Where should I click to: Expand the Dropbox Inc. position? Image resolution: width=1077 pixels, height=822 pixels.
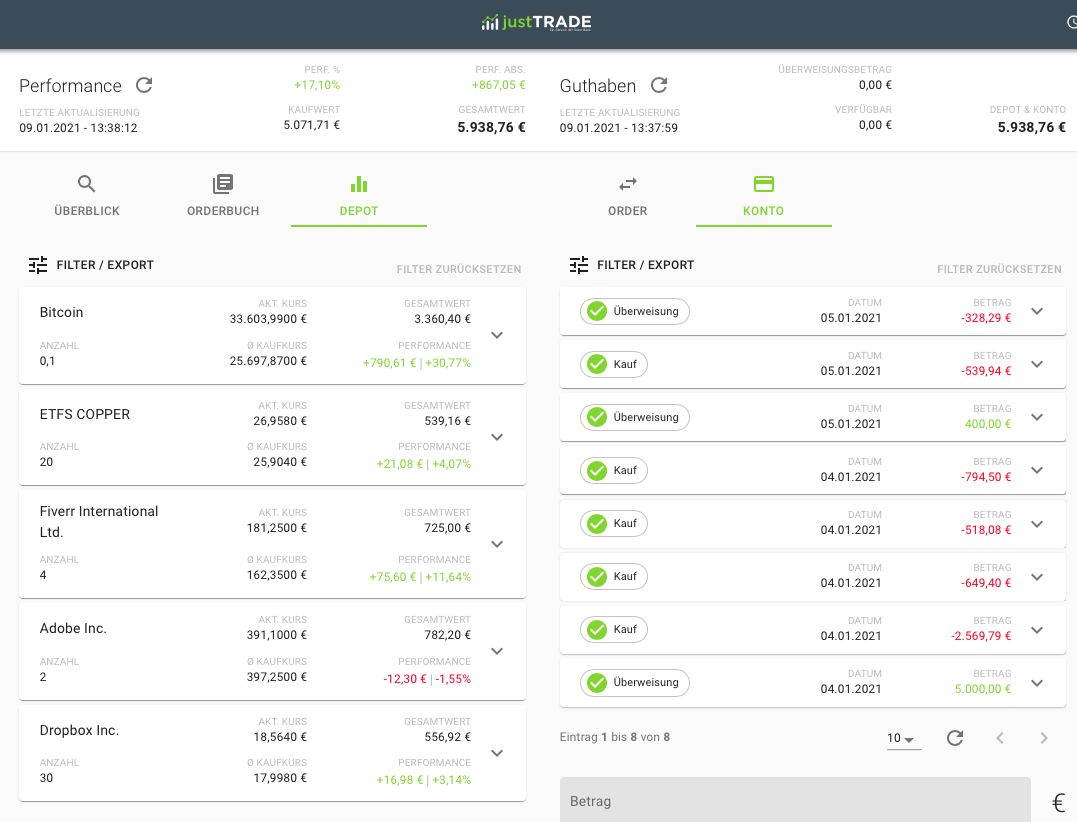[x=497, y=753]
